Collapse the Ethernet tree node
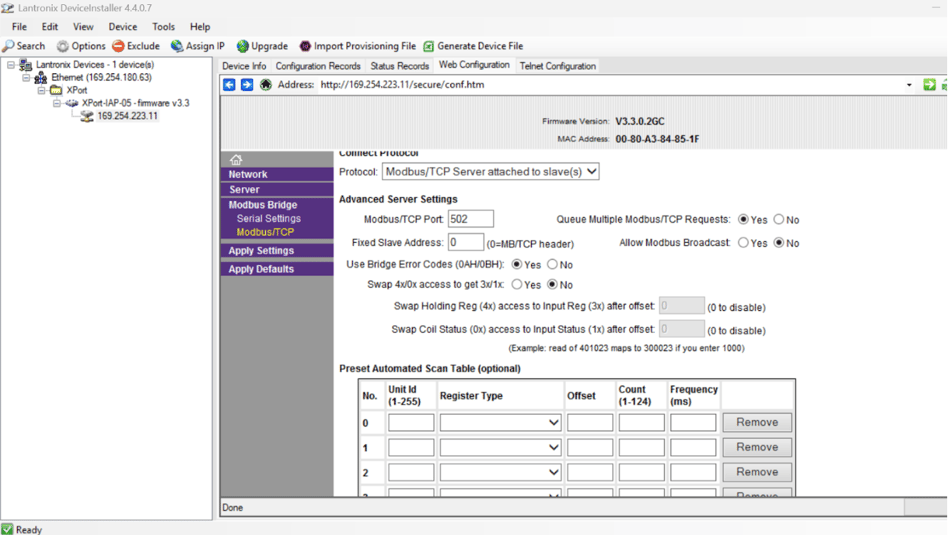This screenshot has width=950, height=535. [x=26, y=78]
